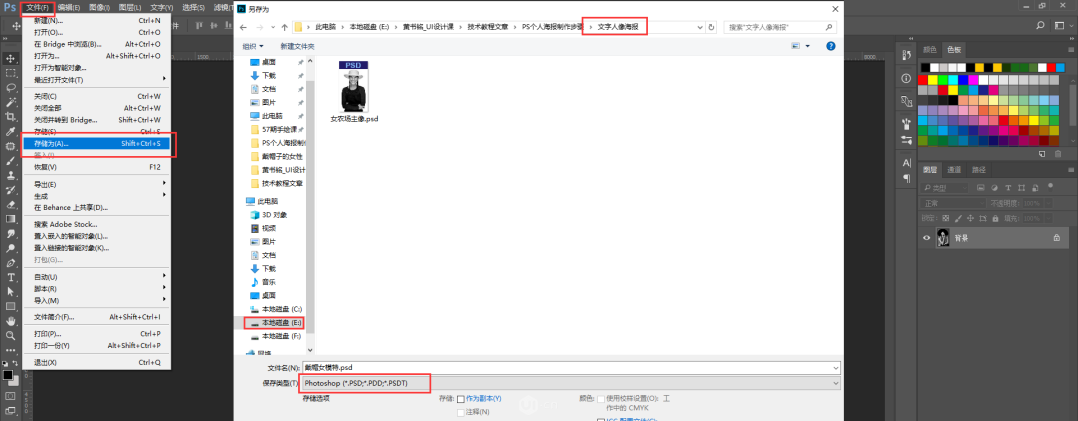Enable the 作为副本 checkbox
The image size is (1078, 421).
click(x=461, y=400)
